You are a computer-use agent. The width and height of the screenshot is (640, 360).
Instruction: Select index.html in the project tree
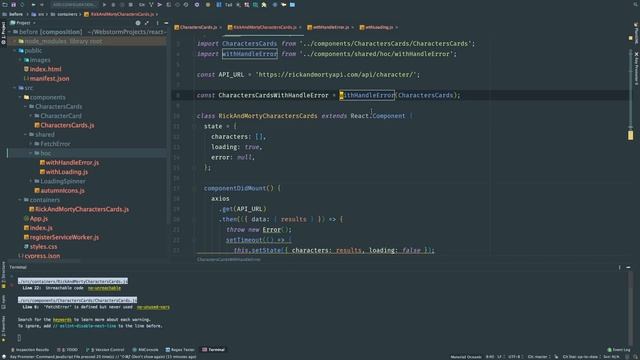pos(42,69)
